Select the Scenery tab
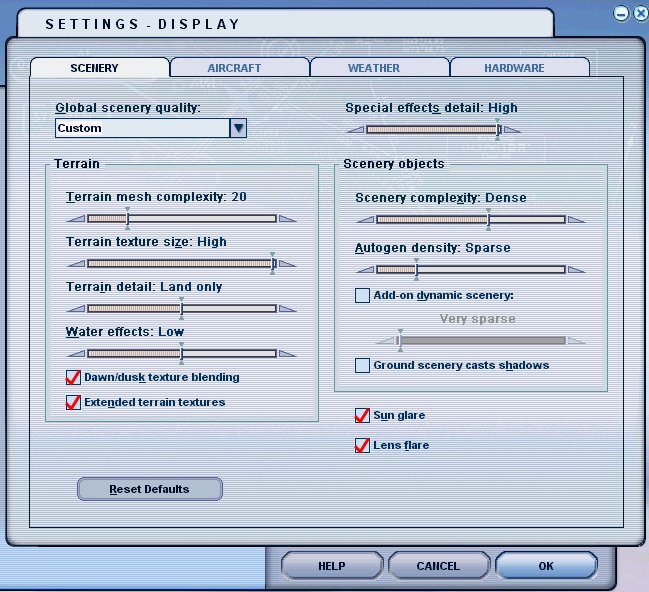 100,67
